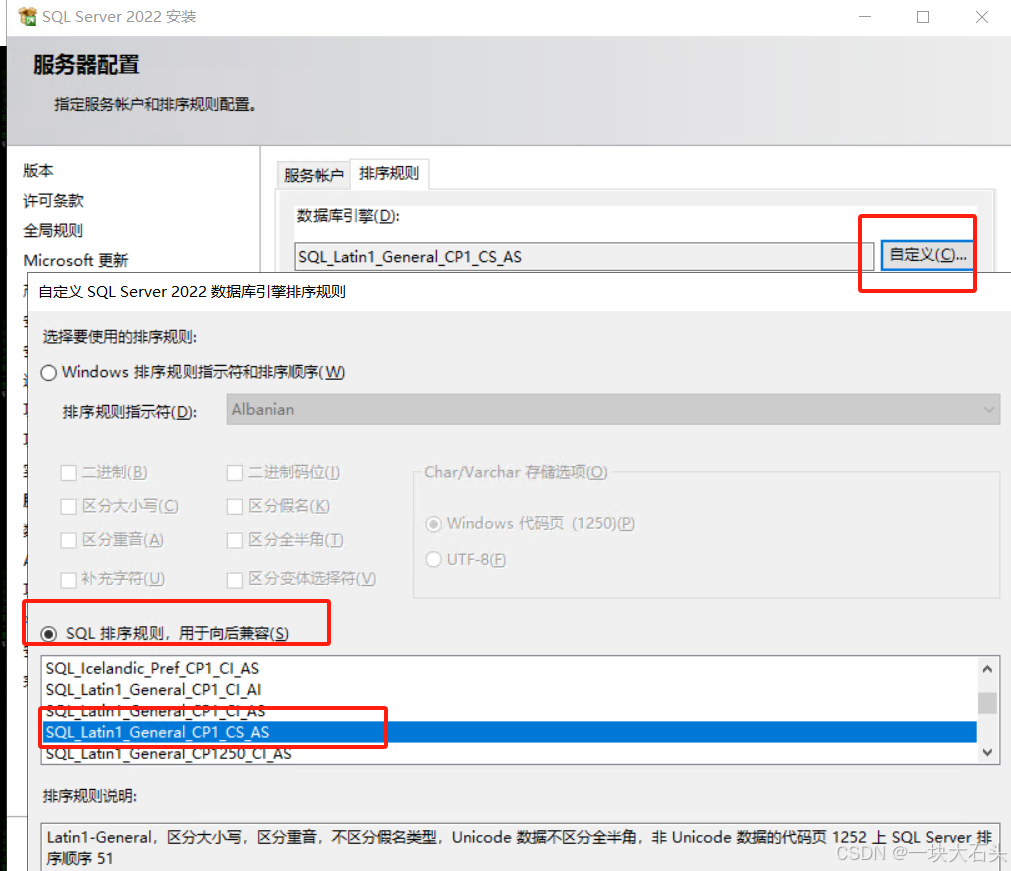Select Windows 排序规则指示符和排序顺序 radio button

coord(49,373)
